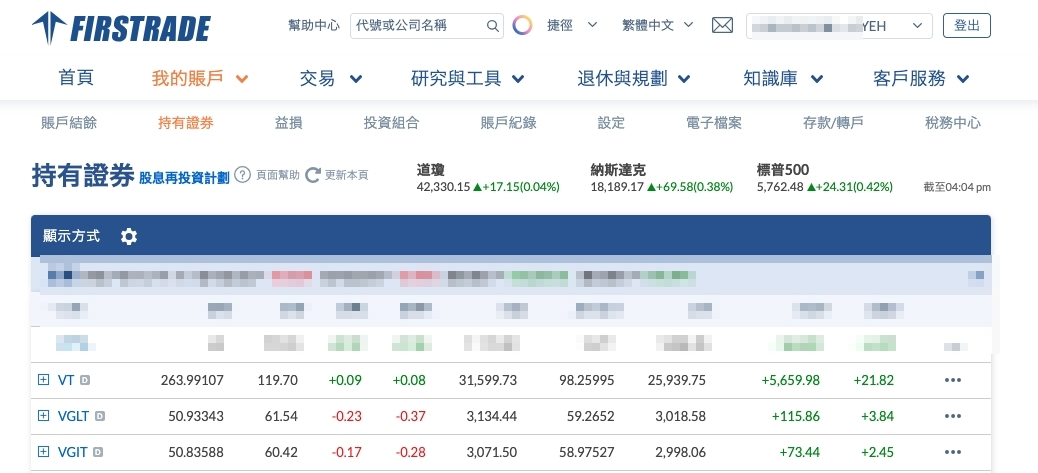This screenshot has height=473, width=1038.
Task: Click VGIT unit cost 58.97527
Action: tap(589, 452)
